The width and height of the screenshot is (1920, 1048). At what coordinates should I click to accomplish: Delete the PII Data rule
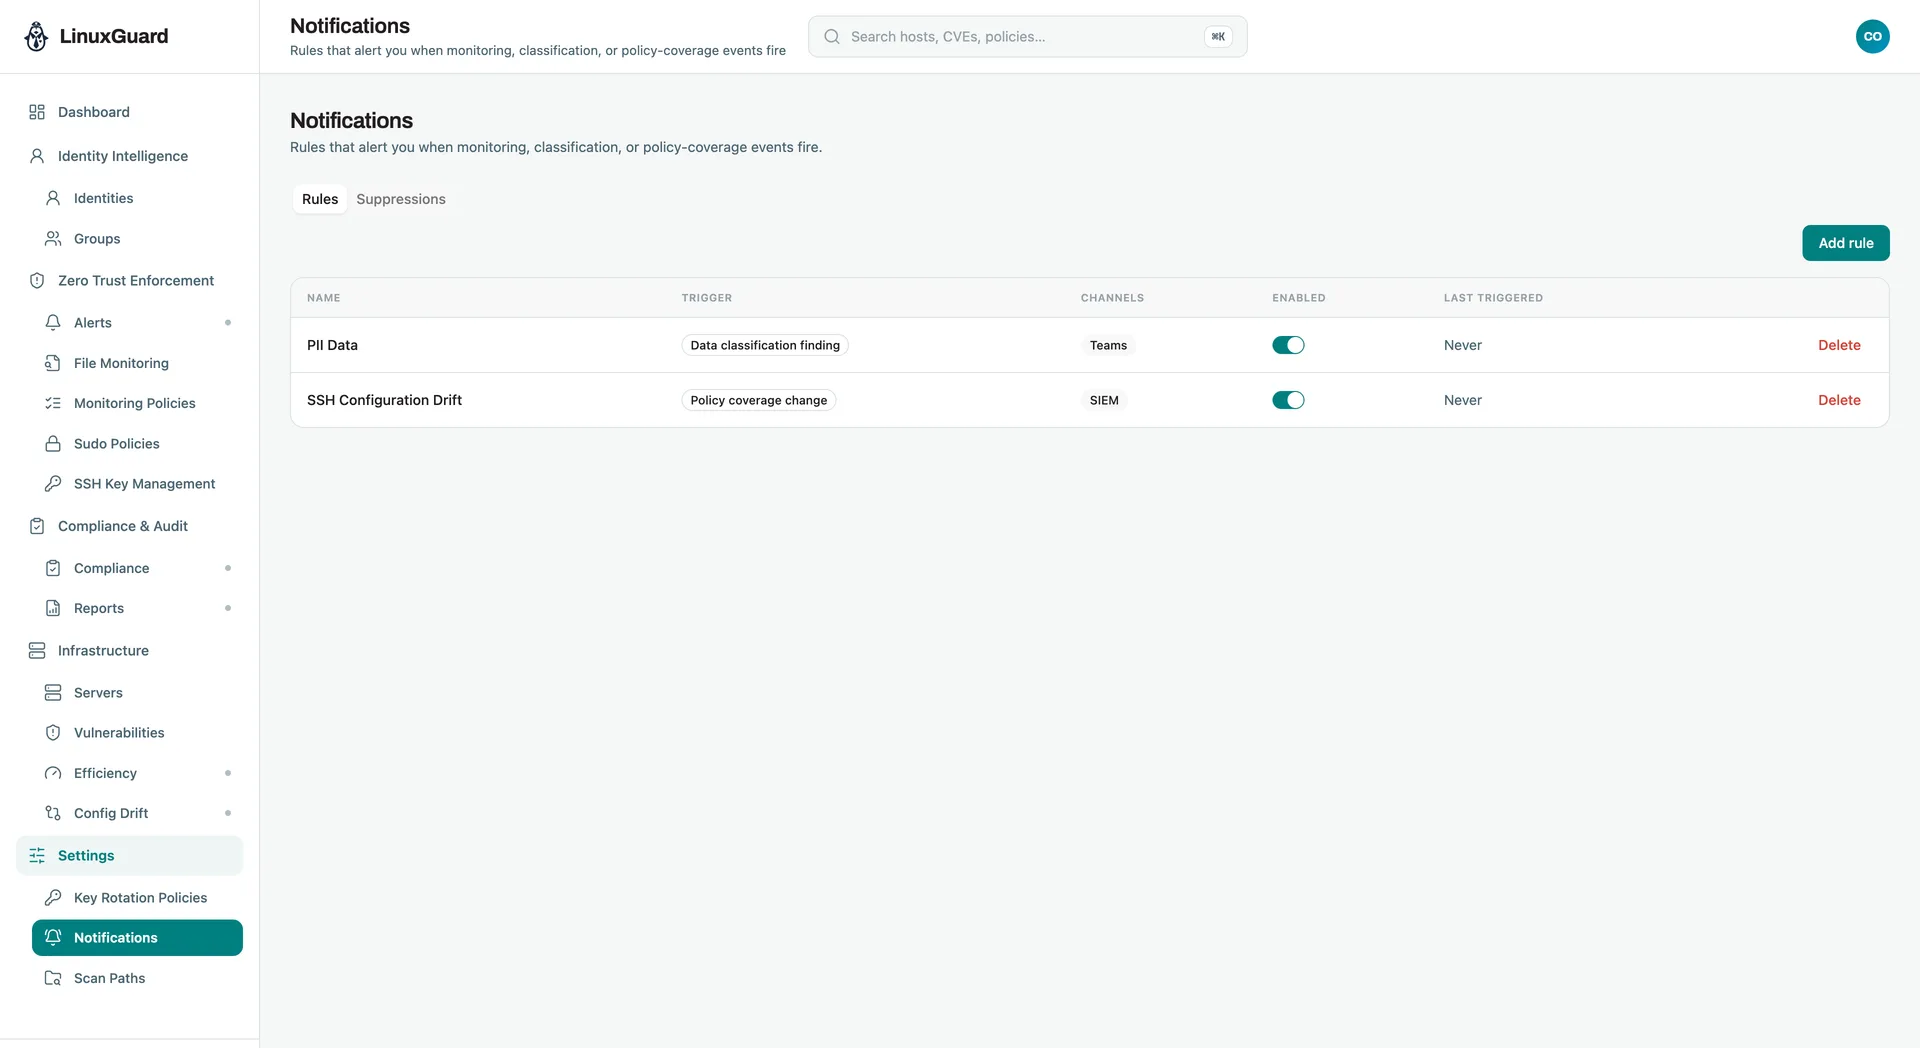(x=1839, y=345)
